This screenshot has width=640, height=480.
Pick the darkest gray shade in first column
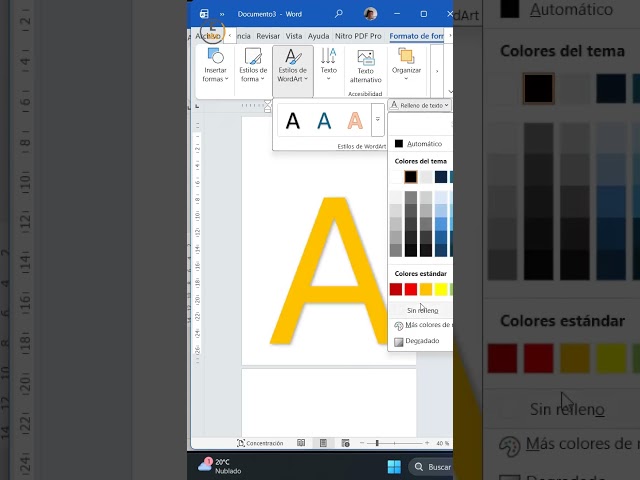[396, 250]
